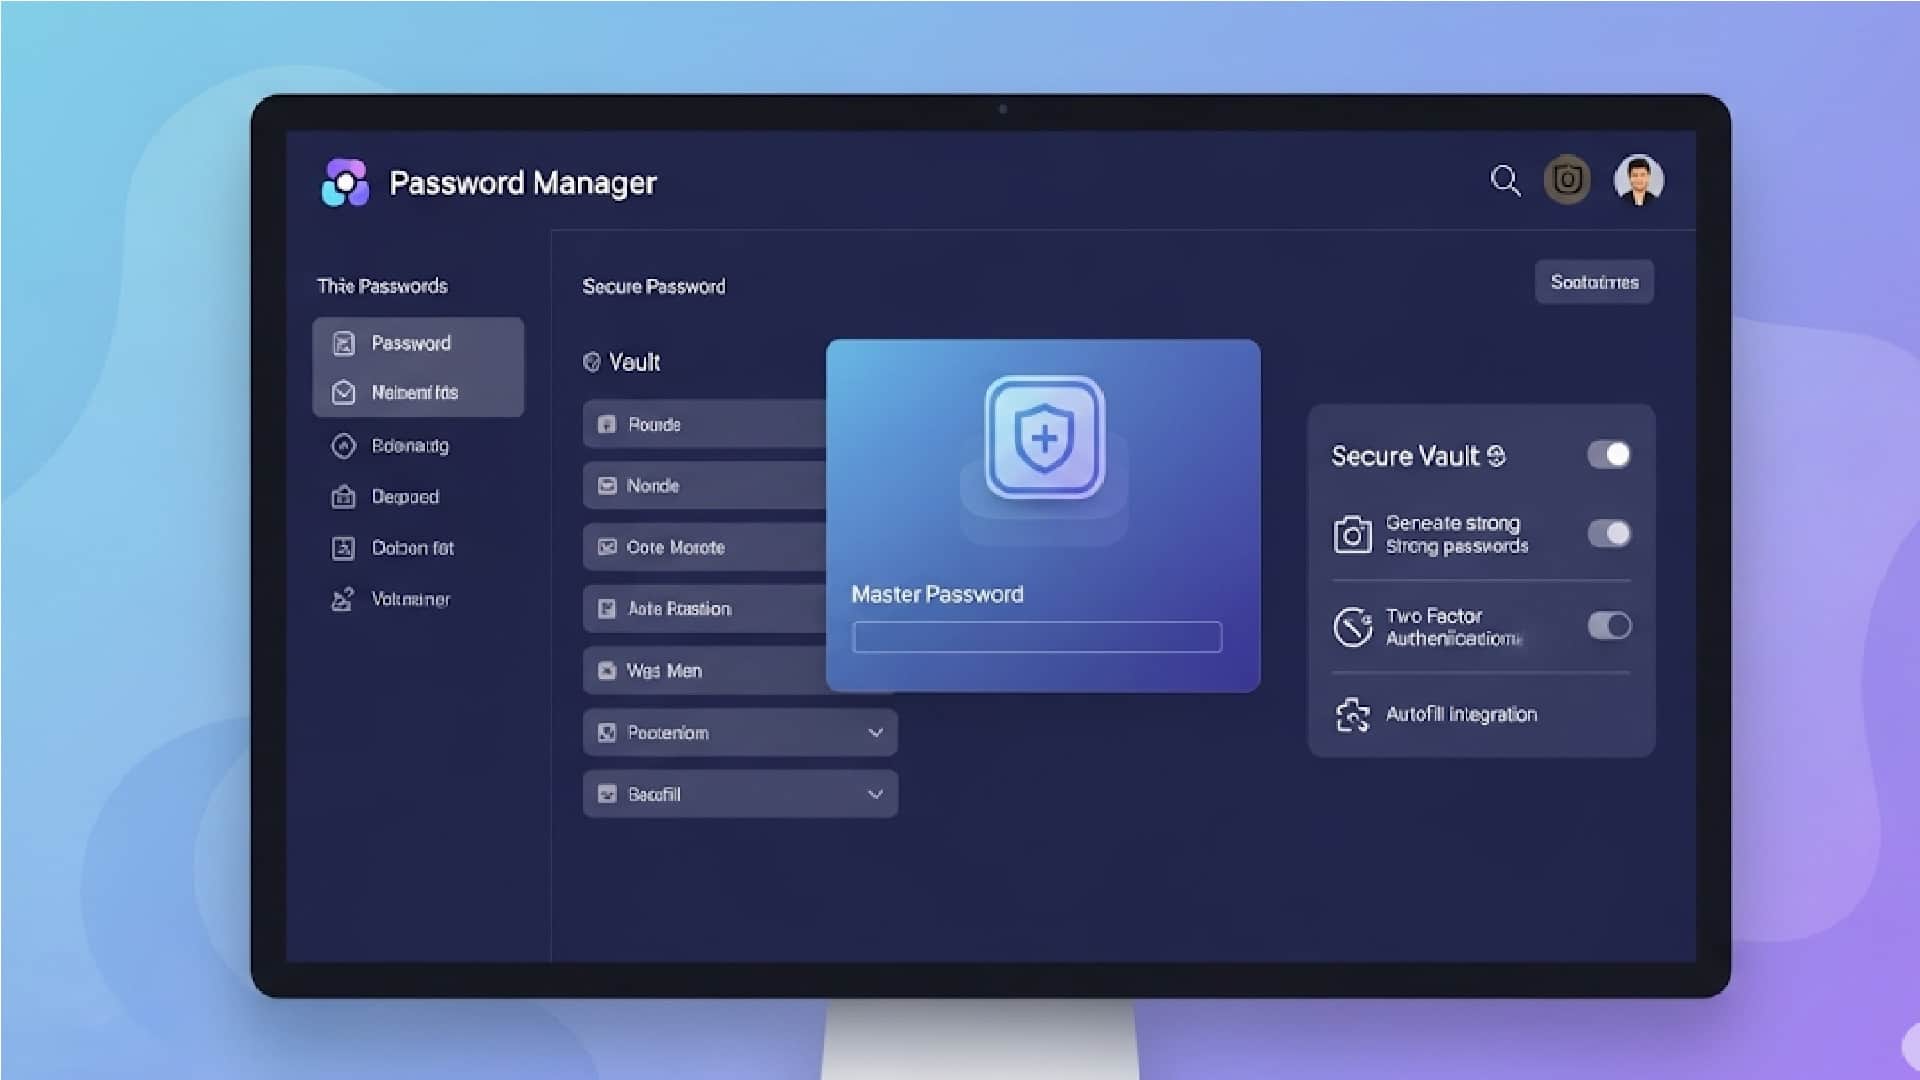The width and height of the screenshot is (1920, 1080).
Task: Click the Password Manager app logo
Action: coord(345,182)
